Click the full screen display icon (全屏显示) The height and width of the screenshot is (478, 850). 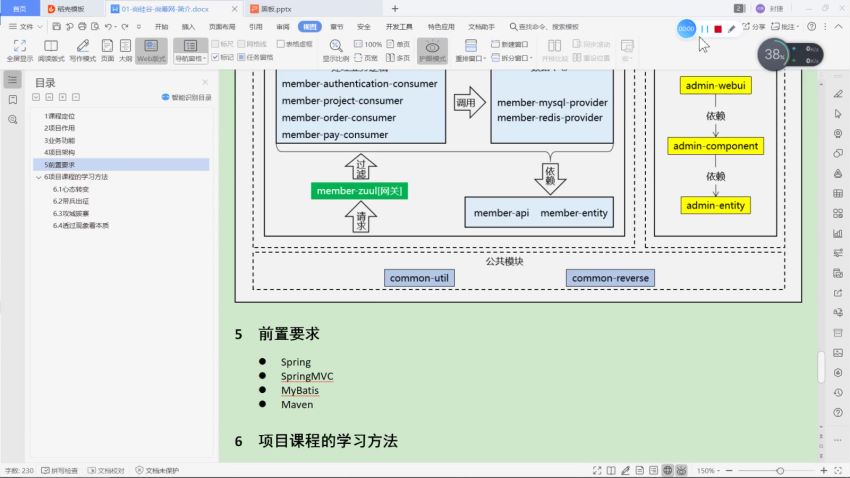tap(20, 50)
